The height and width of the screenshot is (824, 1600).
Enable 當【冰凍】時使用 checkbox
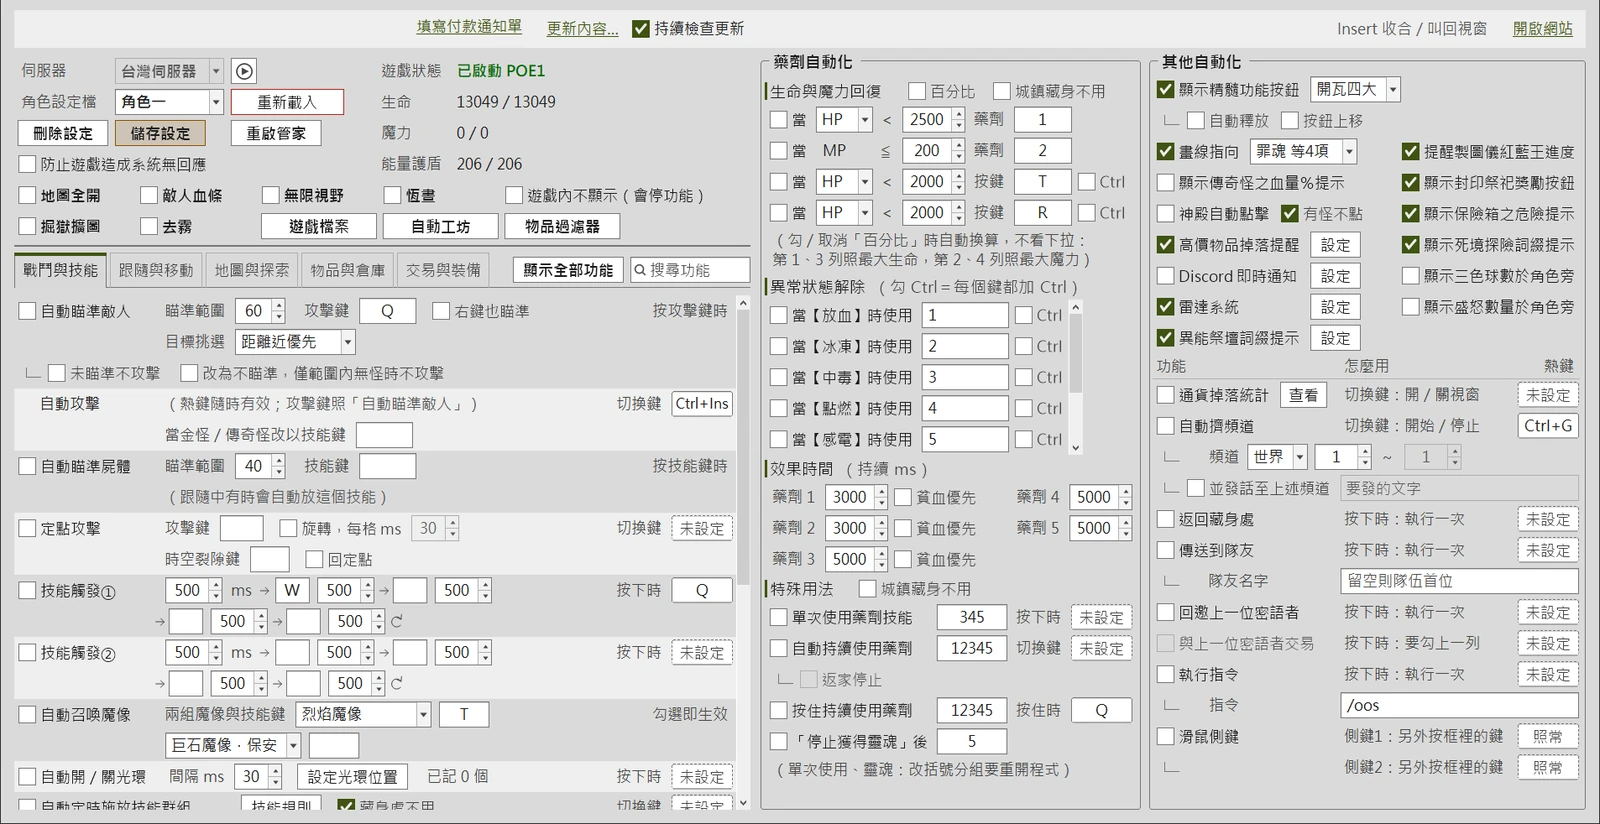778,346
